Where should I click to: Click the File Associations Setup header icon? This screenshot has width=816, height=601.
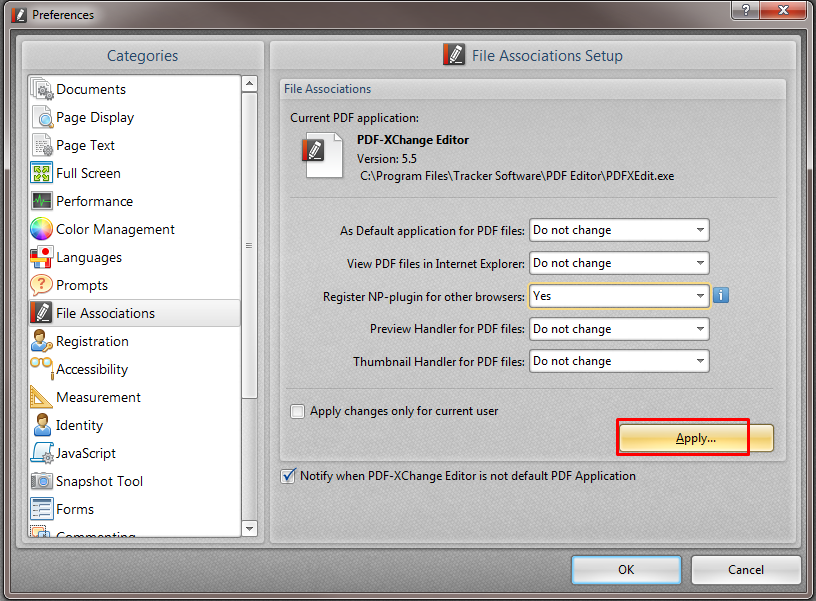point(454,55)
